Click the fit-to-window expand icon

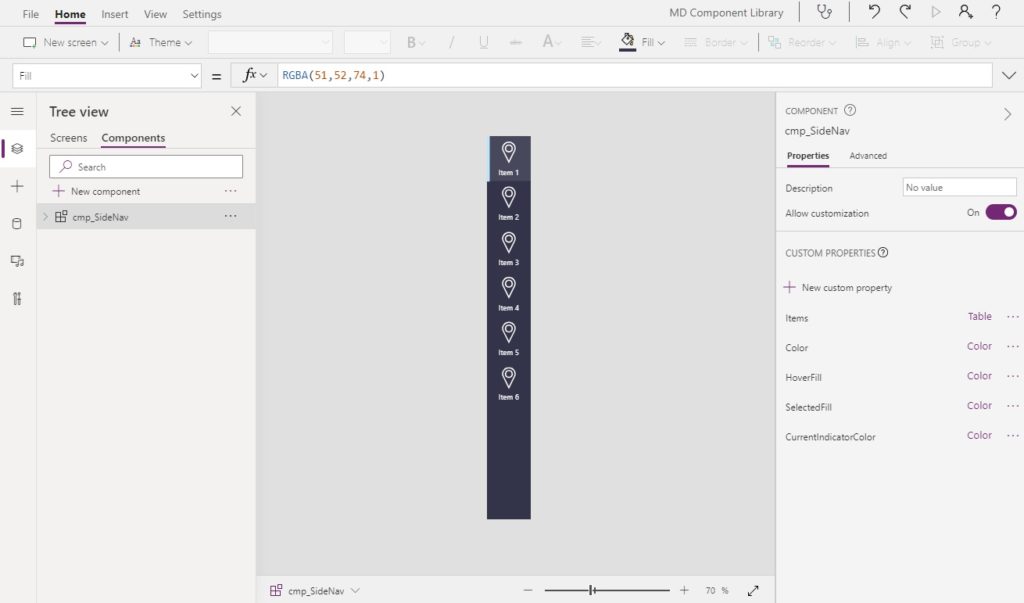[753, 590]
